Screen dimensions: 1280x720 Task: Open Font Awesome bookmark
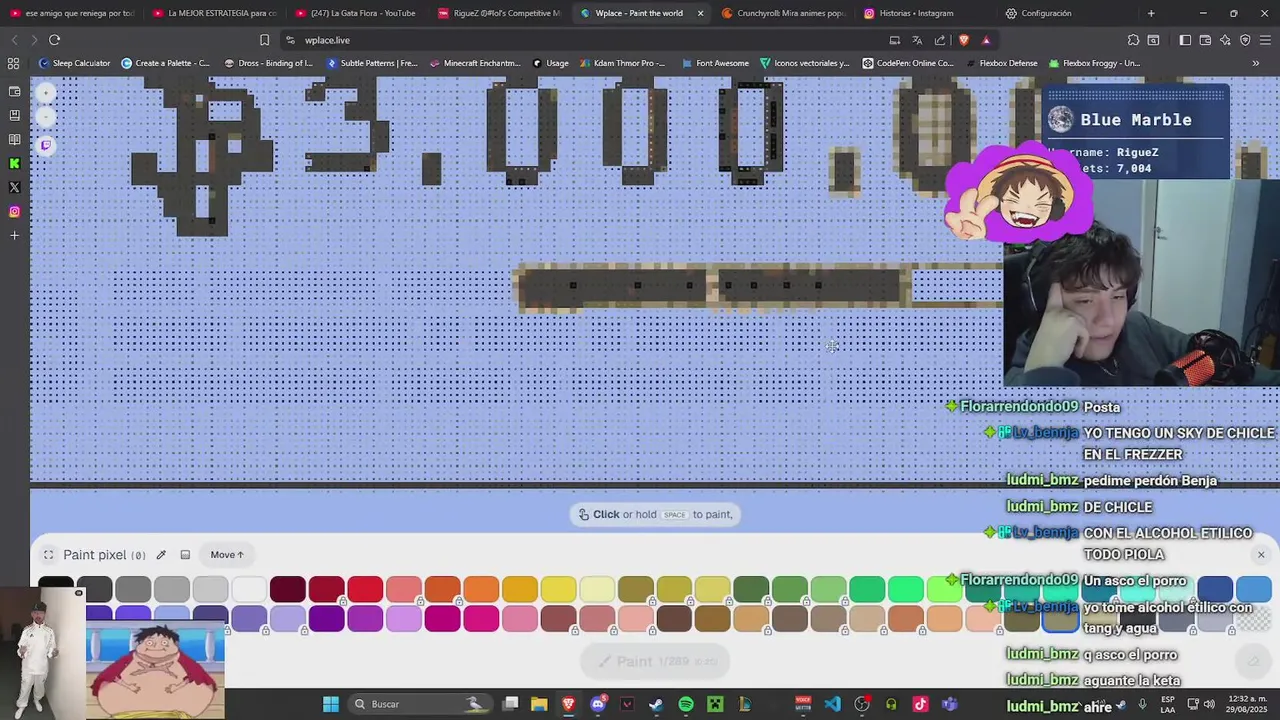click(716, 63)
